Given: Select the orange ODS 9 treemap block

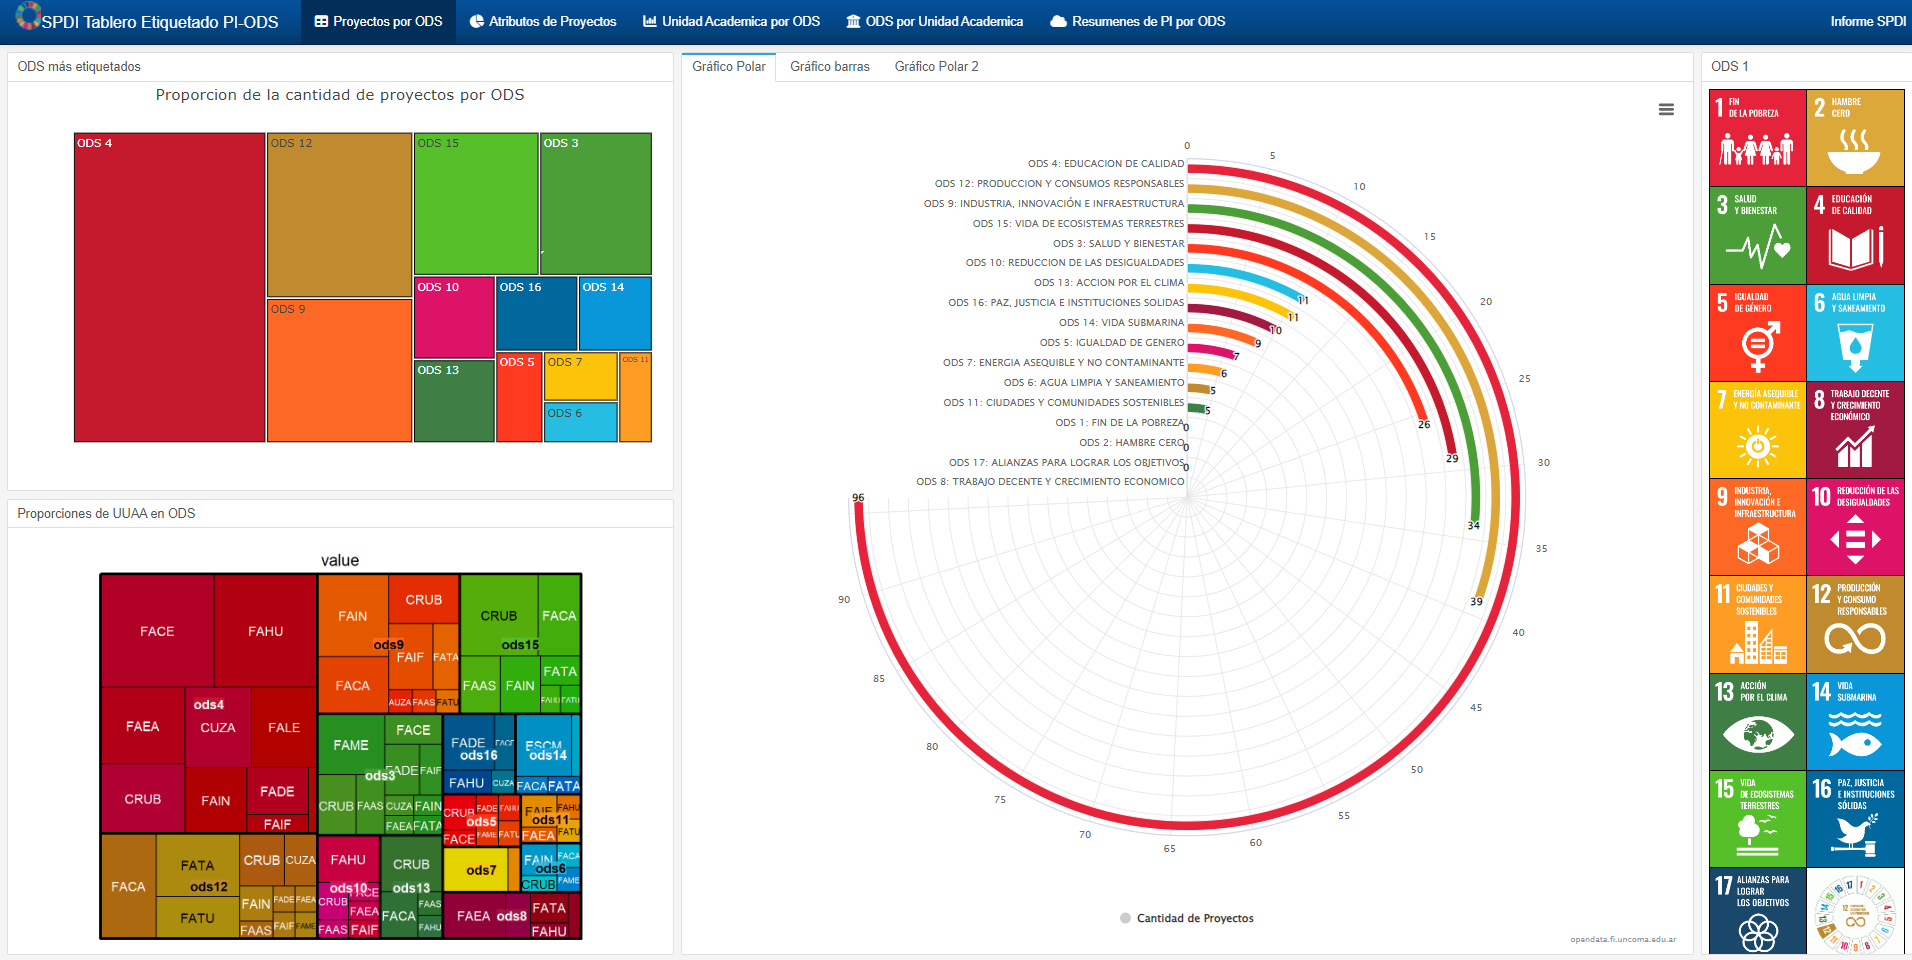Looking at the screenshot, I should pyautogui.click(x=339, y=370).
